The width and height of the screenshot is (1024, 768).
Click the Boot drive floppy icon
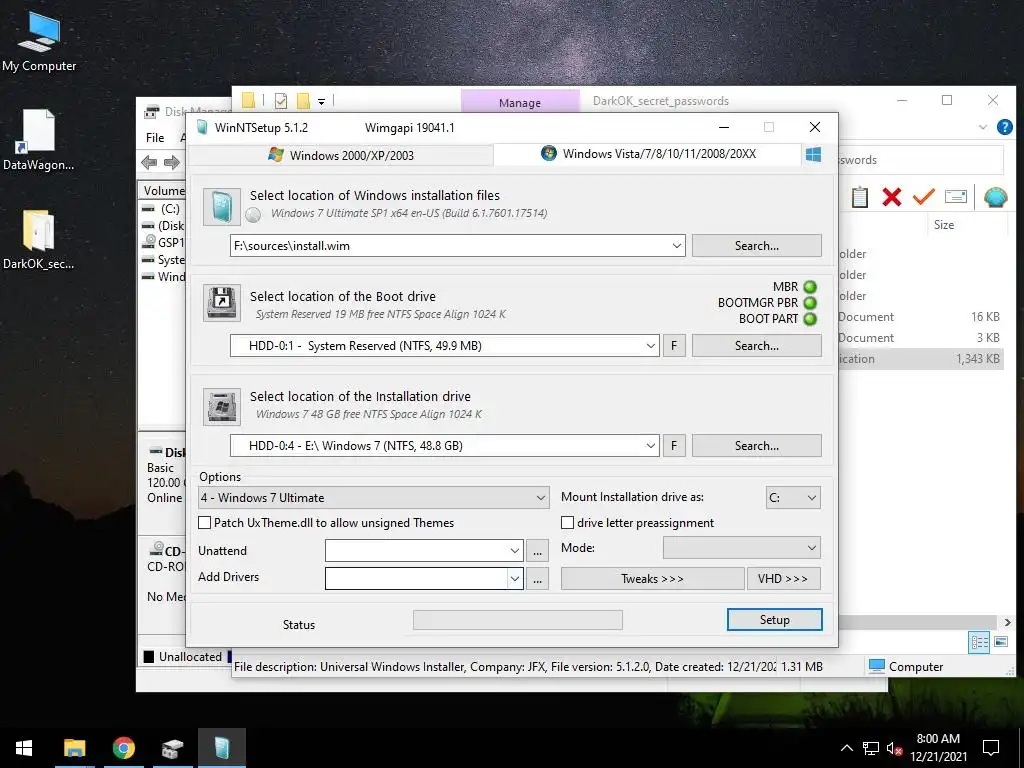(x=221, y=302)
